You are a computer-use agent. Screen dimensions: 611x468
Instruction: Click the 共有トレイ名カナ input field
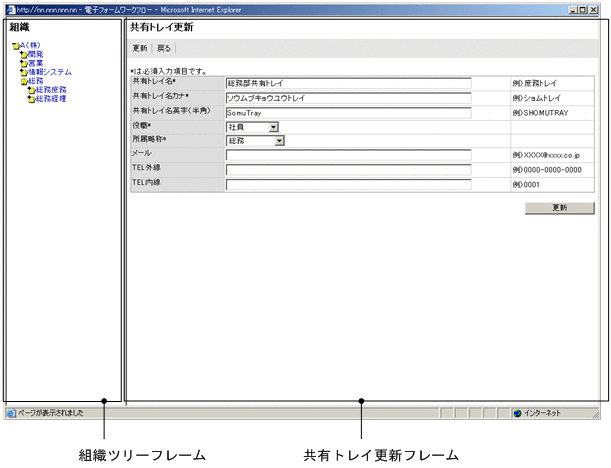348,99
